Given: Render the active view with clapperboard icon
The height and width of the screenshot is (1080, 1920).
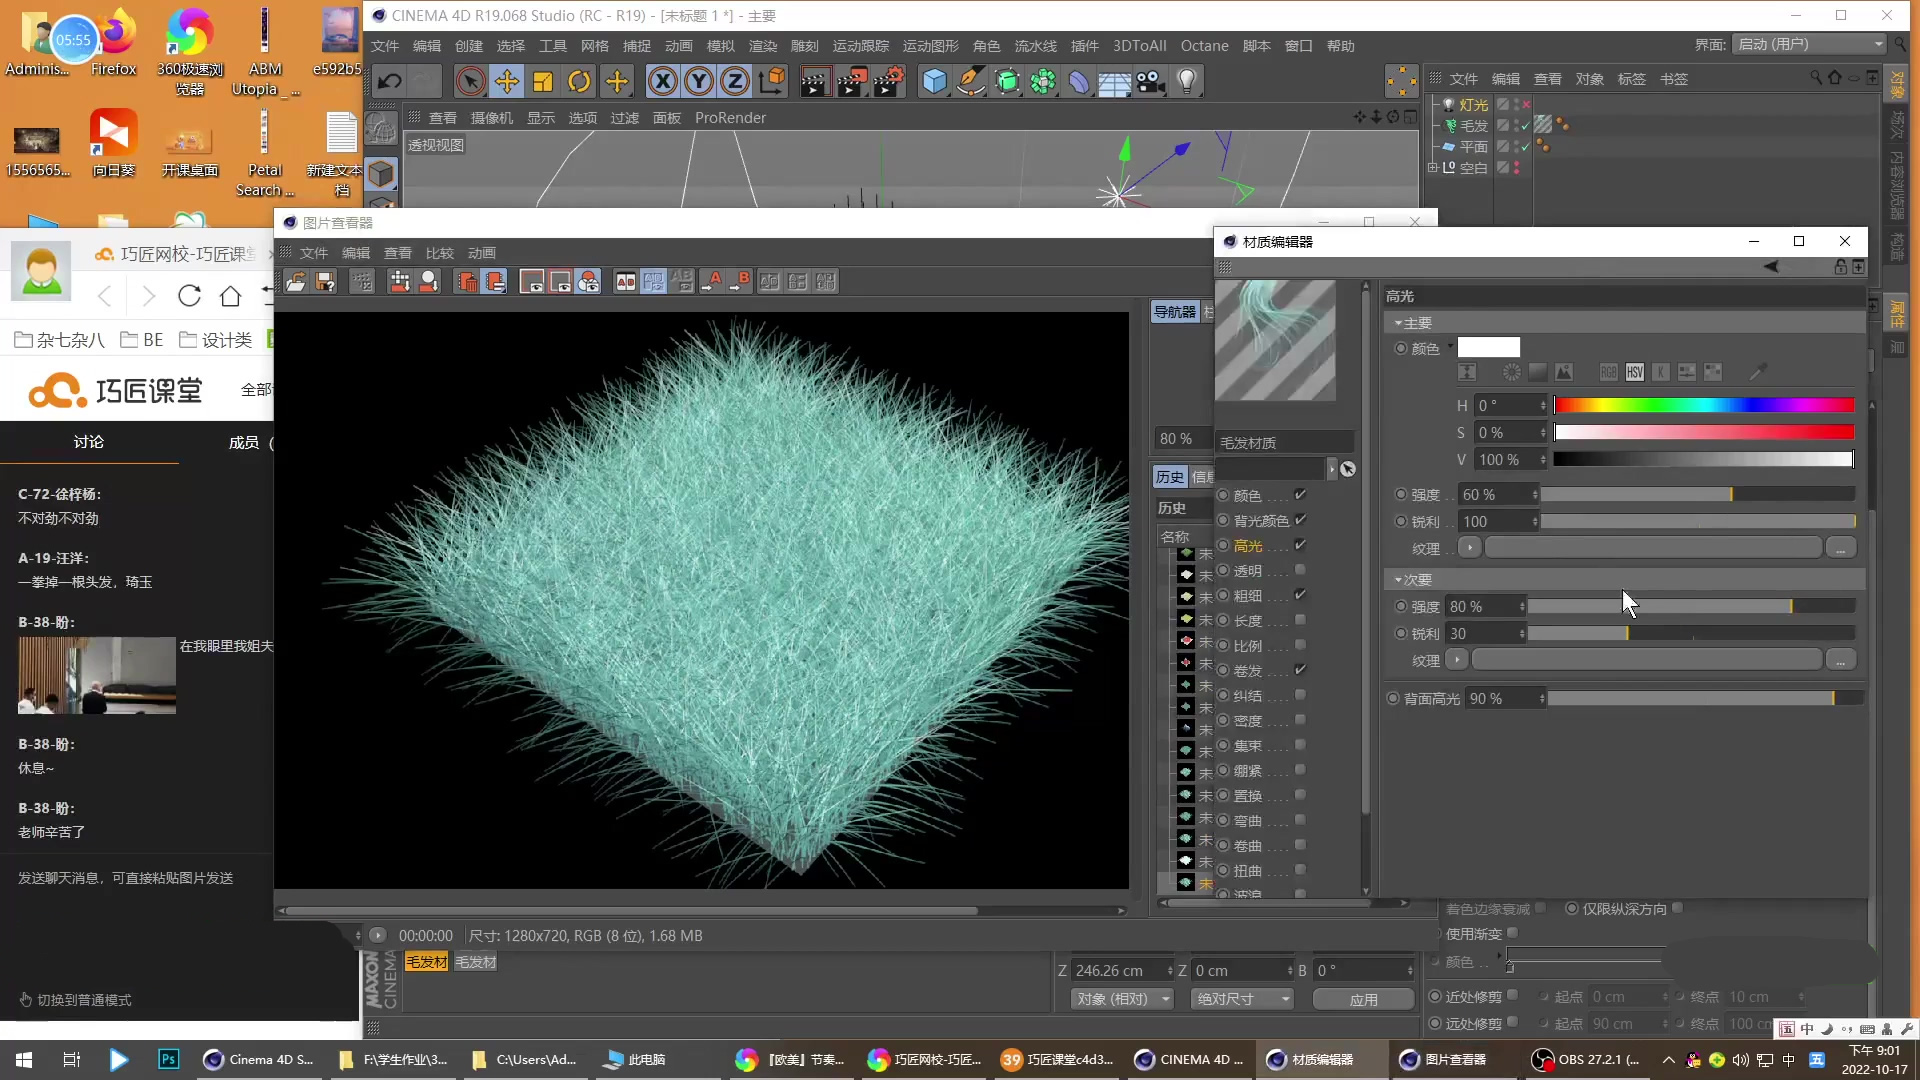Looking at the screenshot, I should point(815,82).
